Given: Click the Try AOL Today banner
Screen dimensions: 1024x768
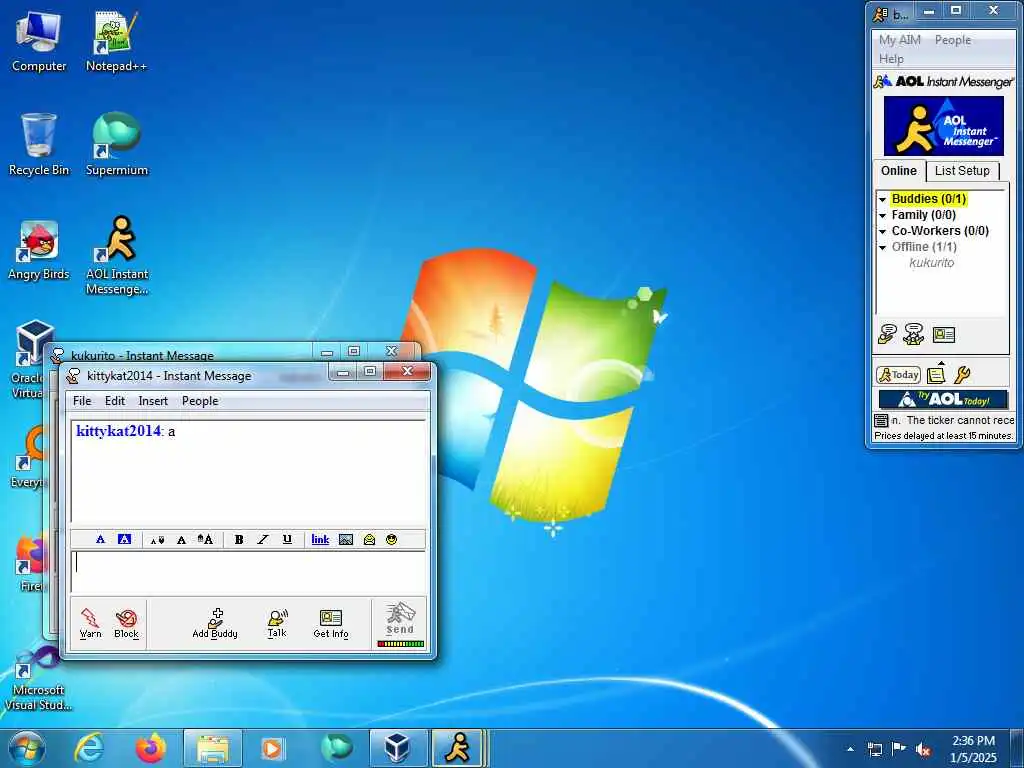Looking at the screenshot, I should click(943, 399).
